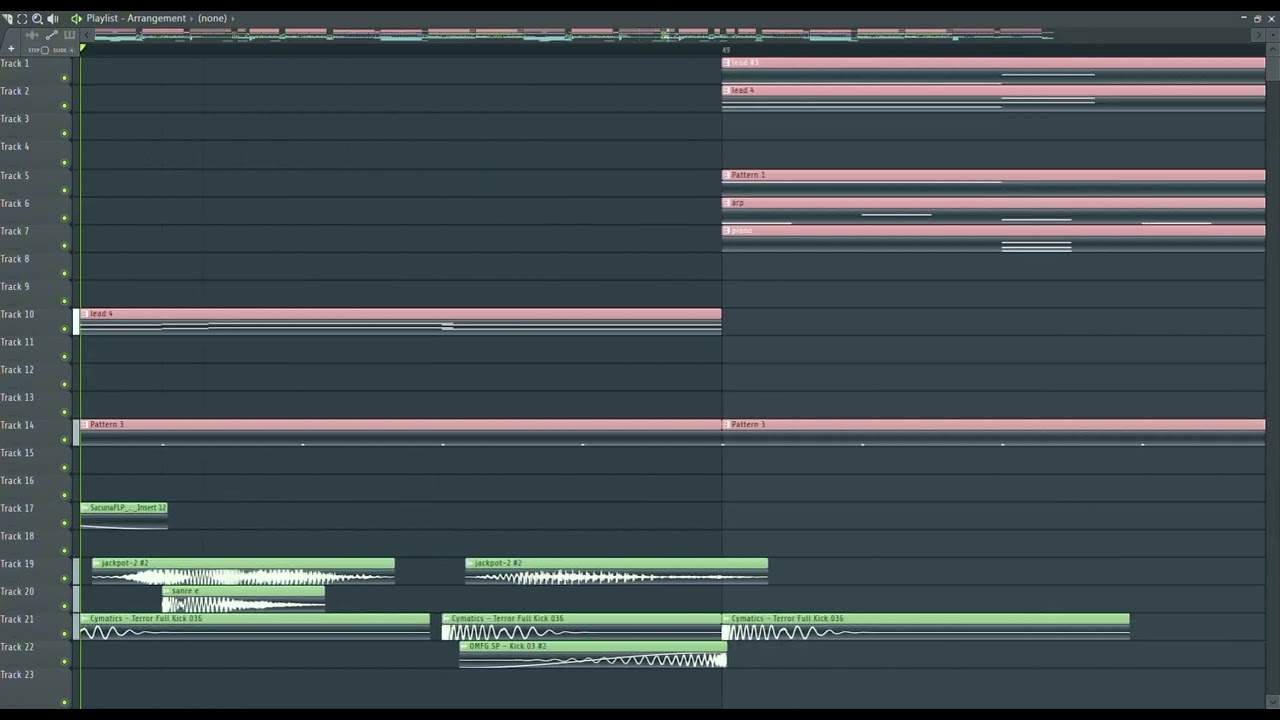
Task: Click the bar 49 marker on the timeline
Action: coord(726,50)
